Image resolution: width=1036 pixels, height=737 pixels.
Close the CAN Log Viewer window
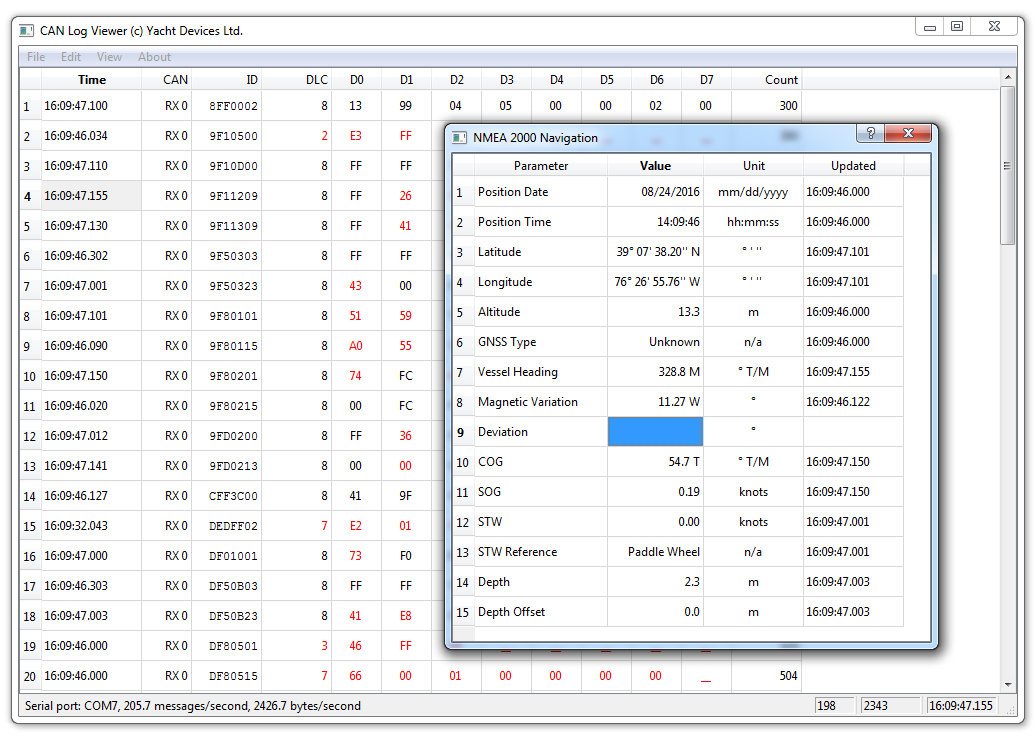pyautogui.click(x=994, y=26)
